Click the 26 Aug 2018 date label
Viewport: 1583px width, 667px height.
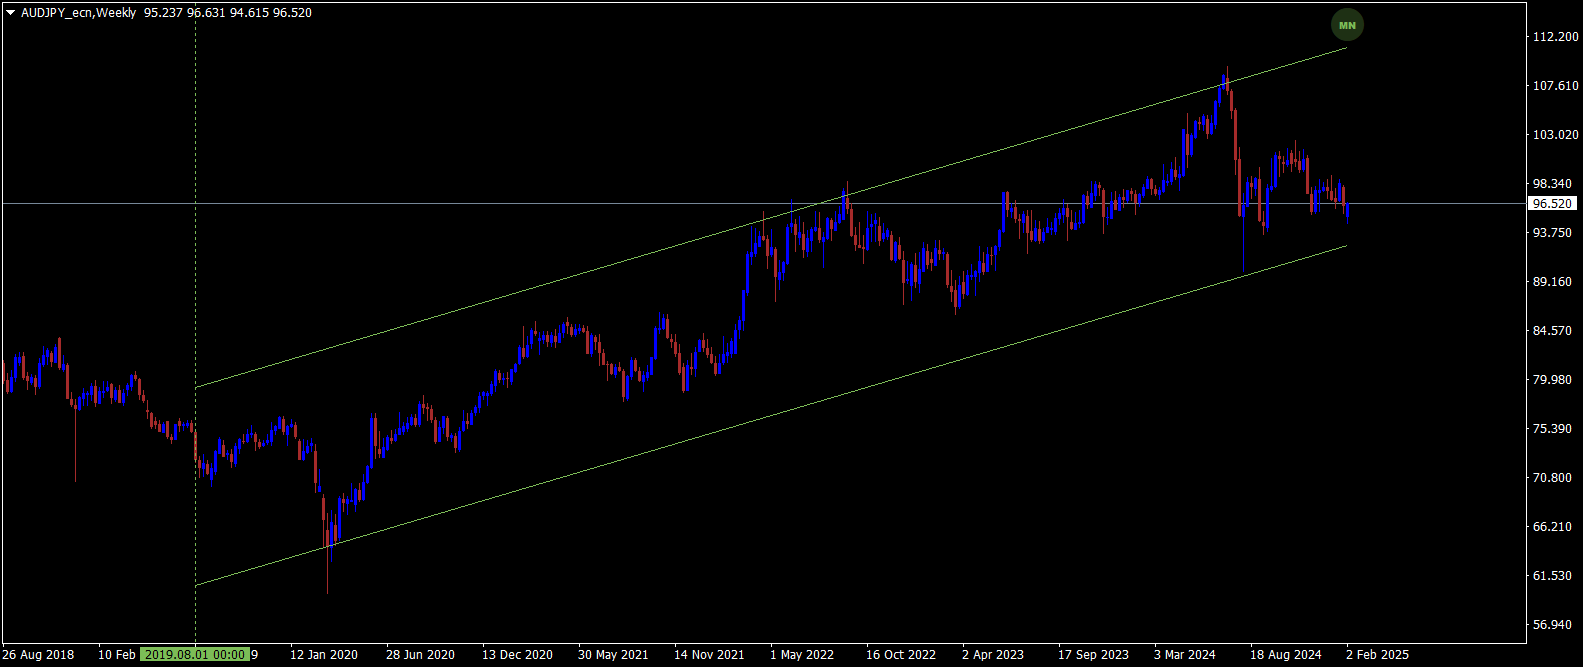pyautogui.click(x=38, y=655)
